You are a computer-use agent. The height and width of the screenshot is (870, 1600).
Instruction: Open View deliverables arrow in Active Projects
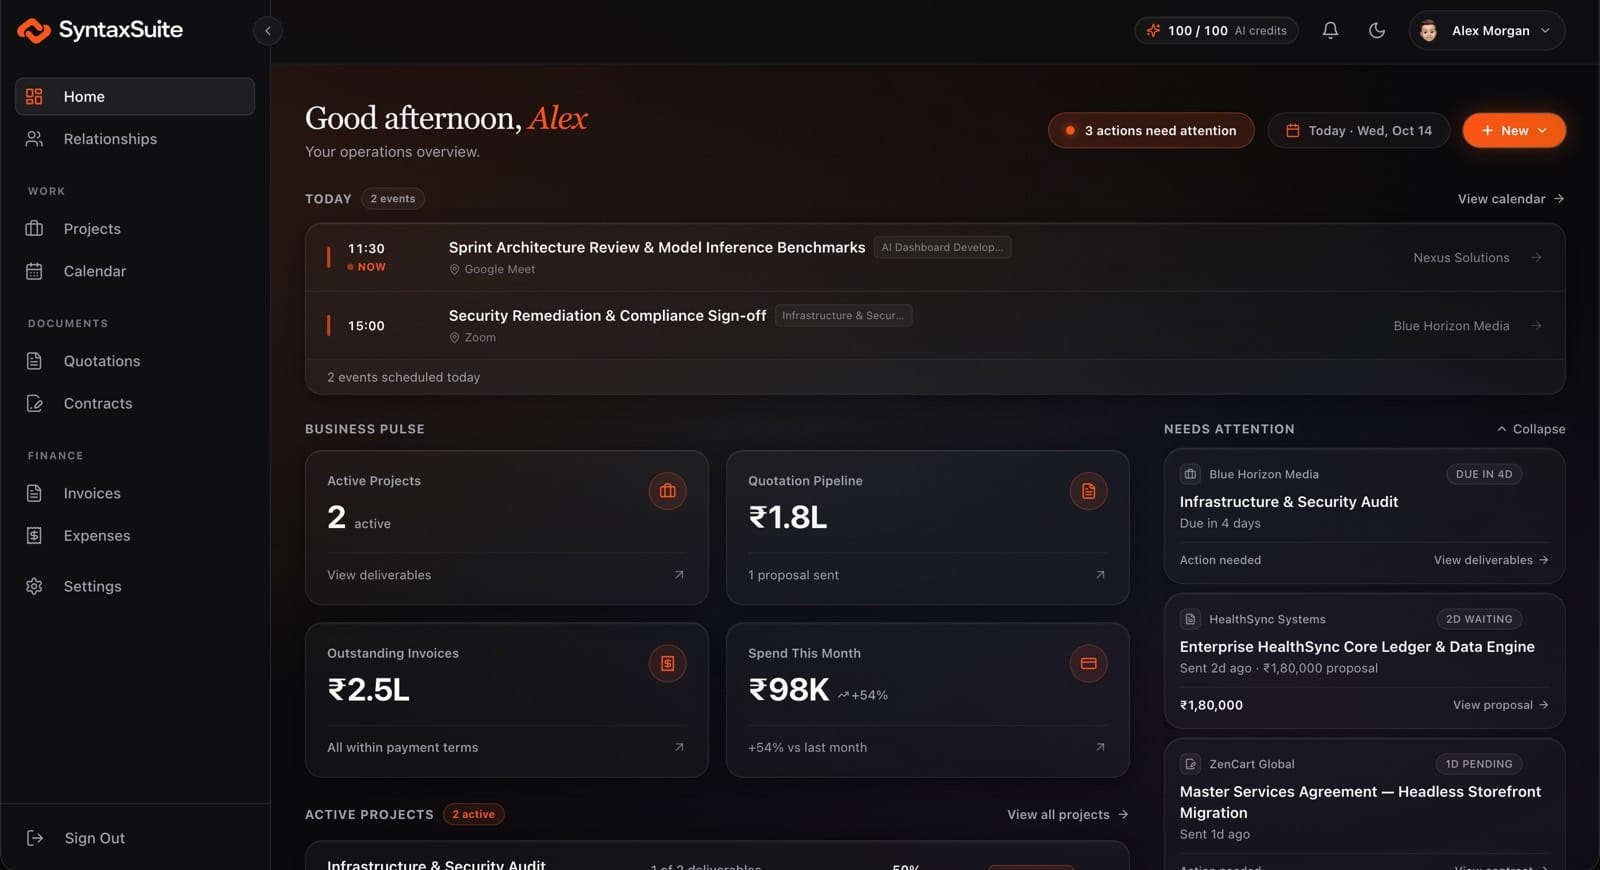pyautogui.click(x=679, y=575)
